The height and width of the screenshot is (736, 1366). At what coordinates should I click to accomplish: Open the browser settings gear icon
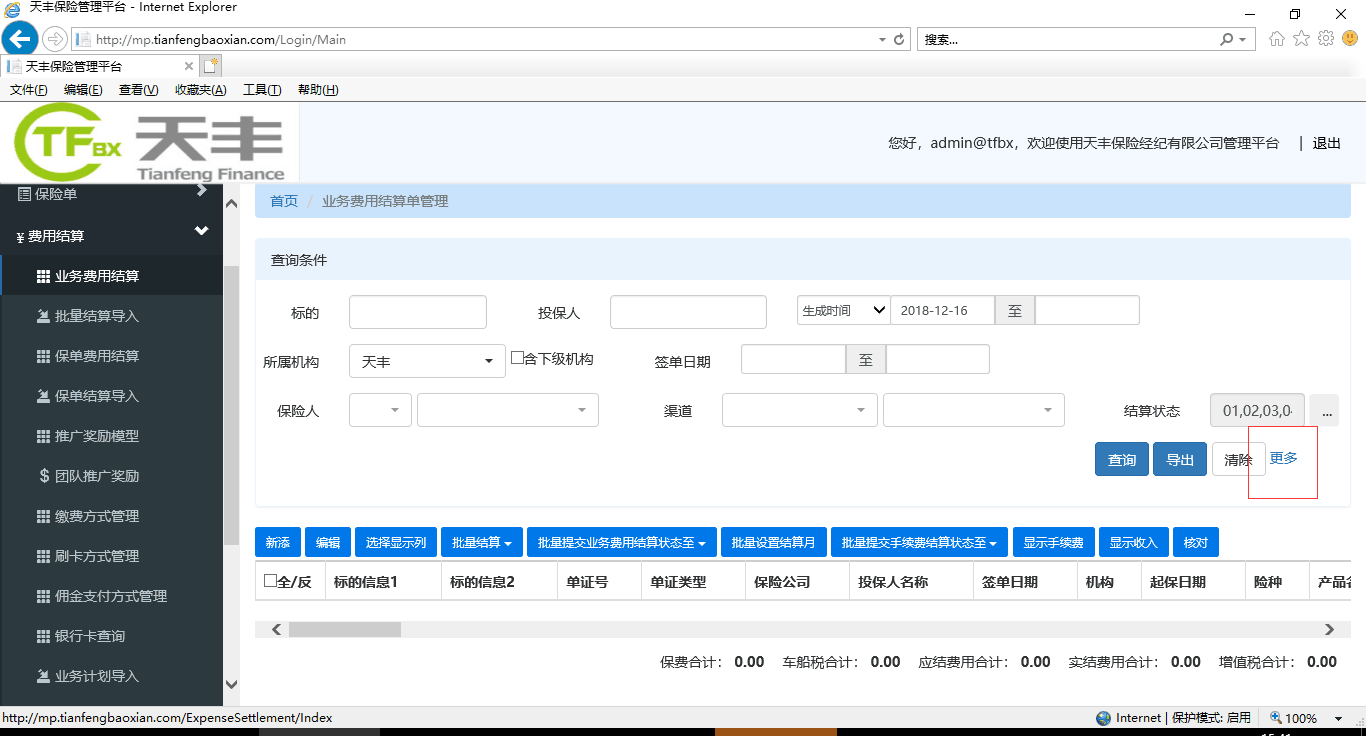point(1326,39)
